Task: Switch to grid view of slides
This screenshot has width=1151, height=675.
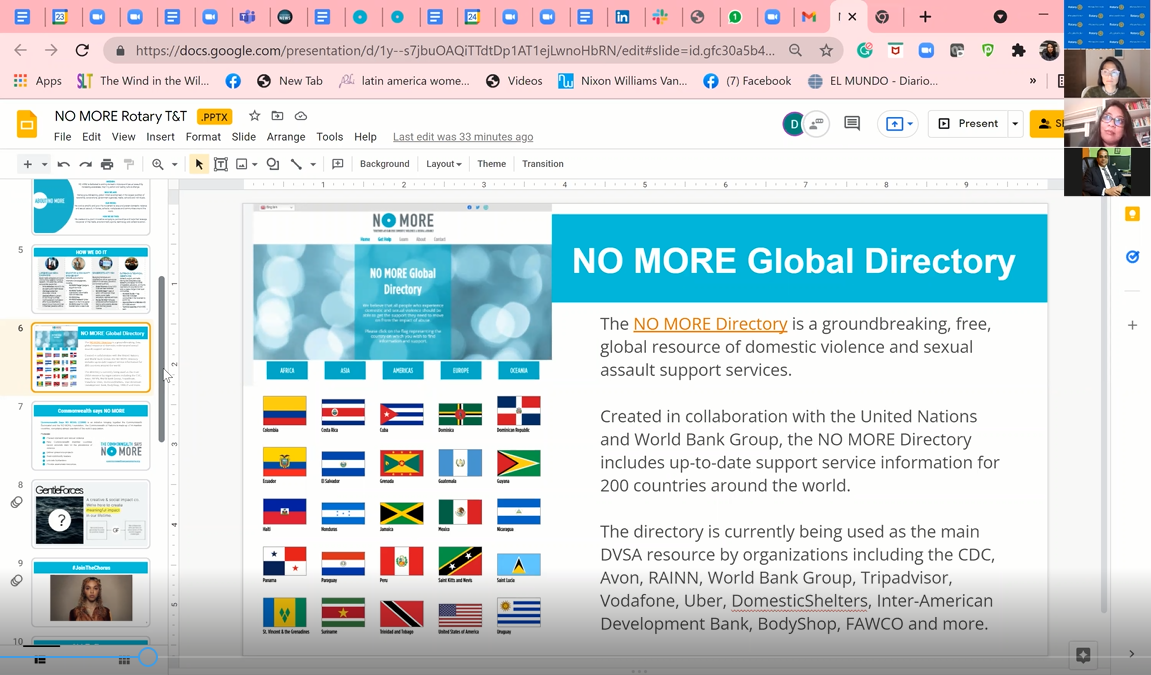Action: 124,660
